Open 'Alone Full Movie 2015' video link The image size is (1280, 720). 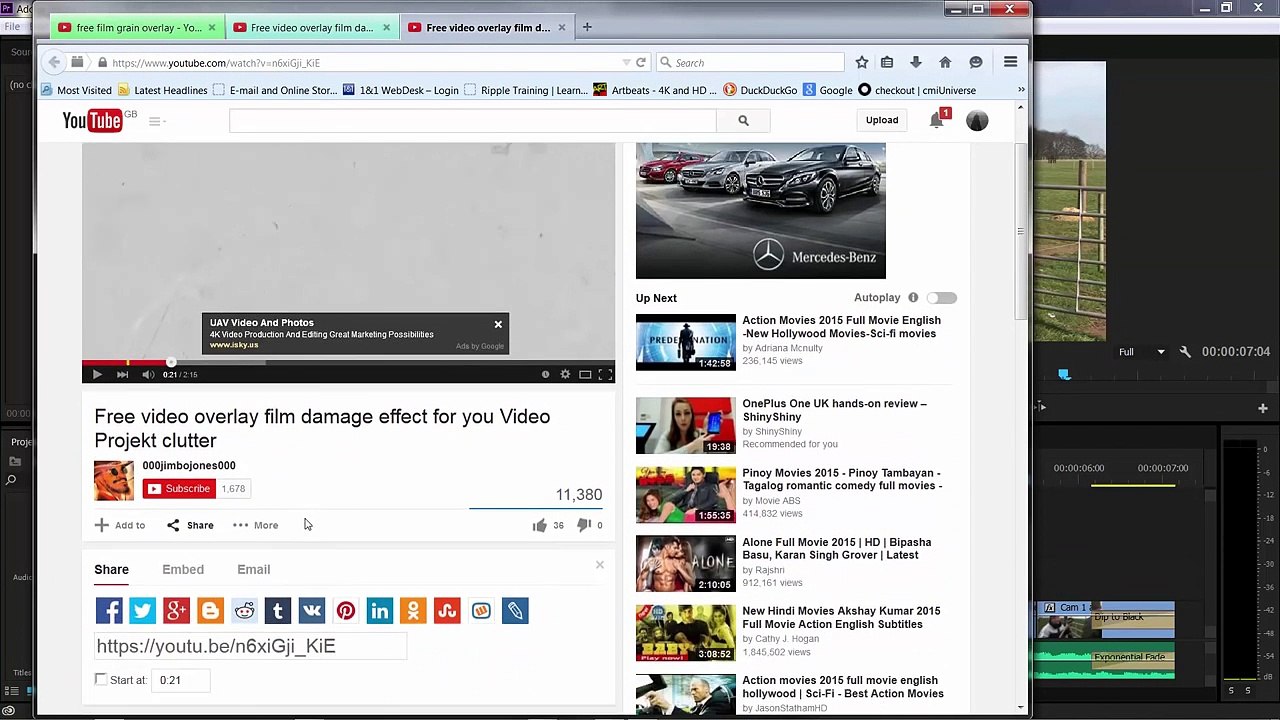tap(836, 548)
